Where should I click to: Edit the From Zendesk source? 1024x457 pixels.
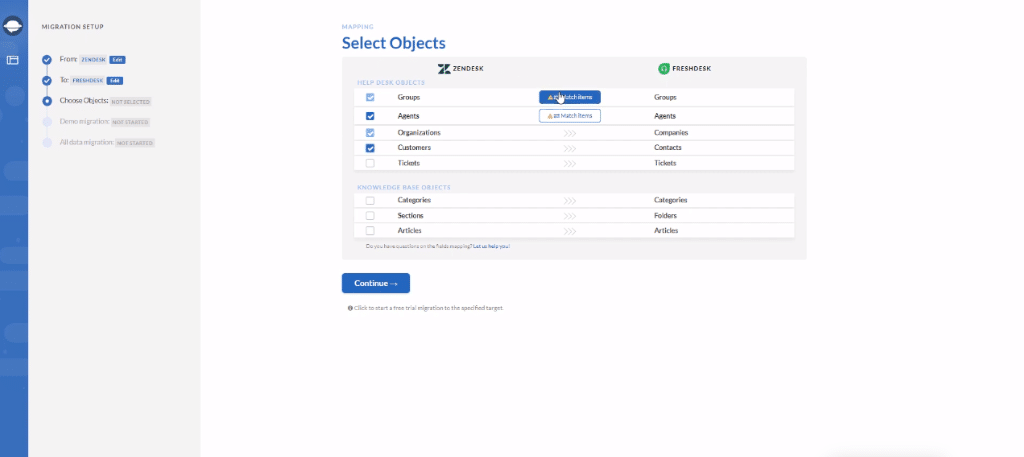coord(117,59)
